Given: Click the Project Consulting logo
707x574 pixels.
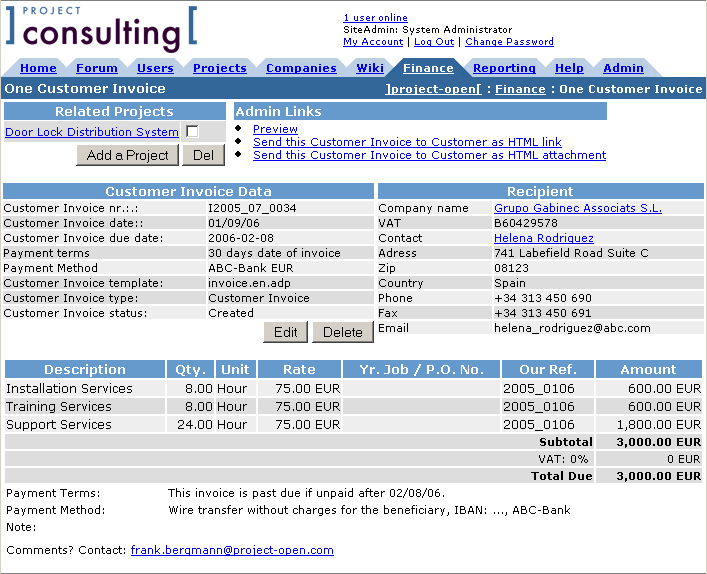Looking at the screenshot, I should click(x=100, y=29).
